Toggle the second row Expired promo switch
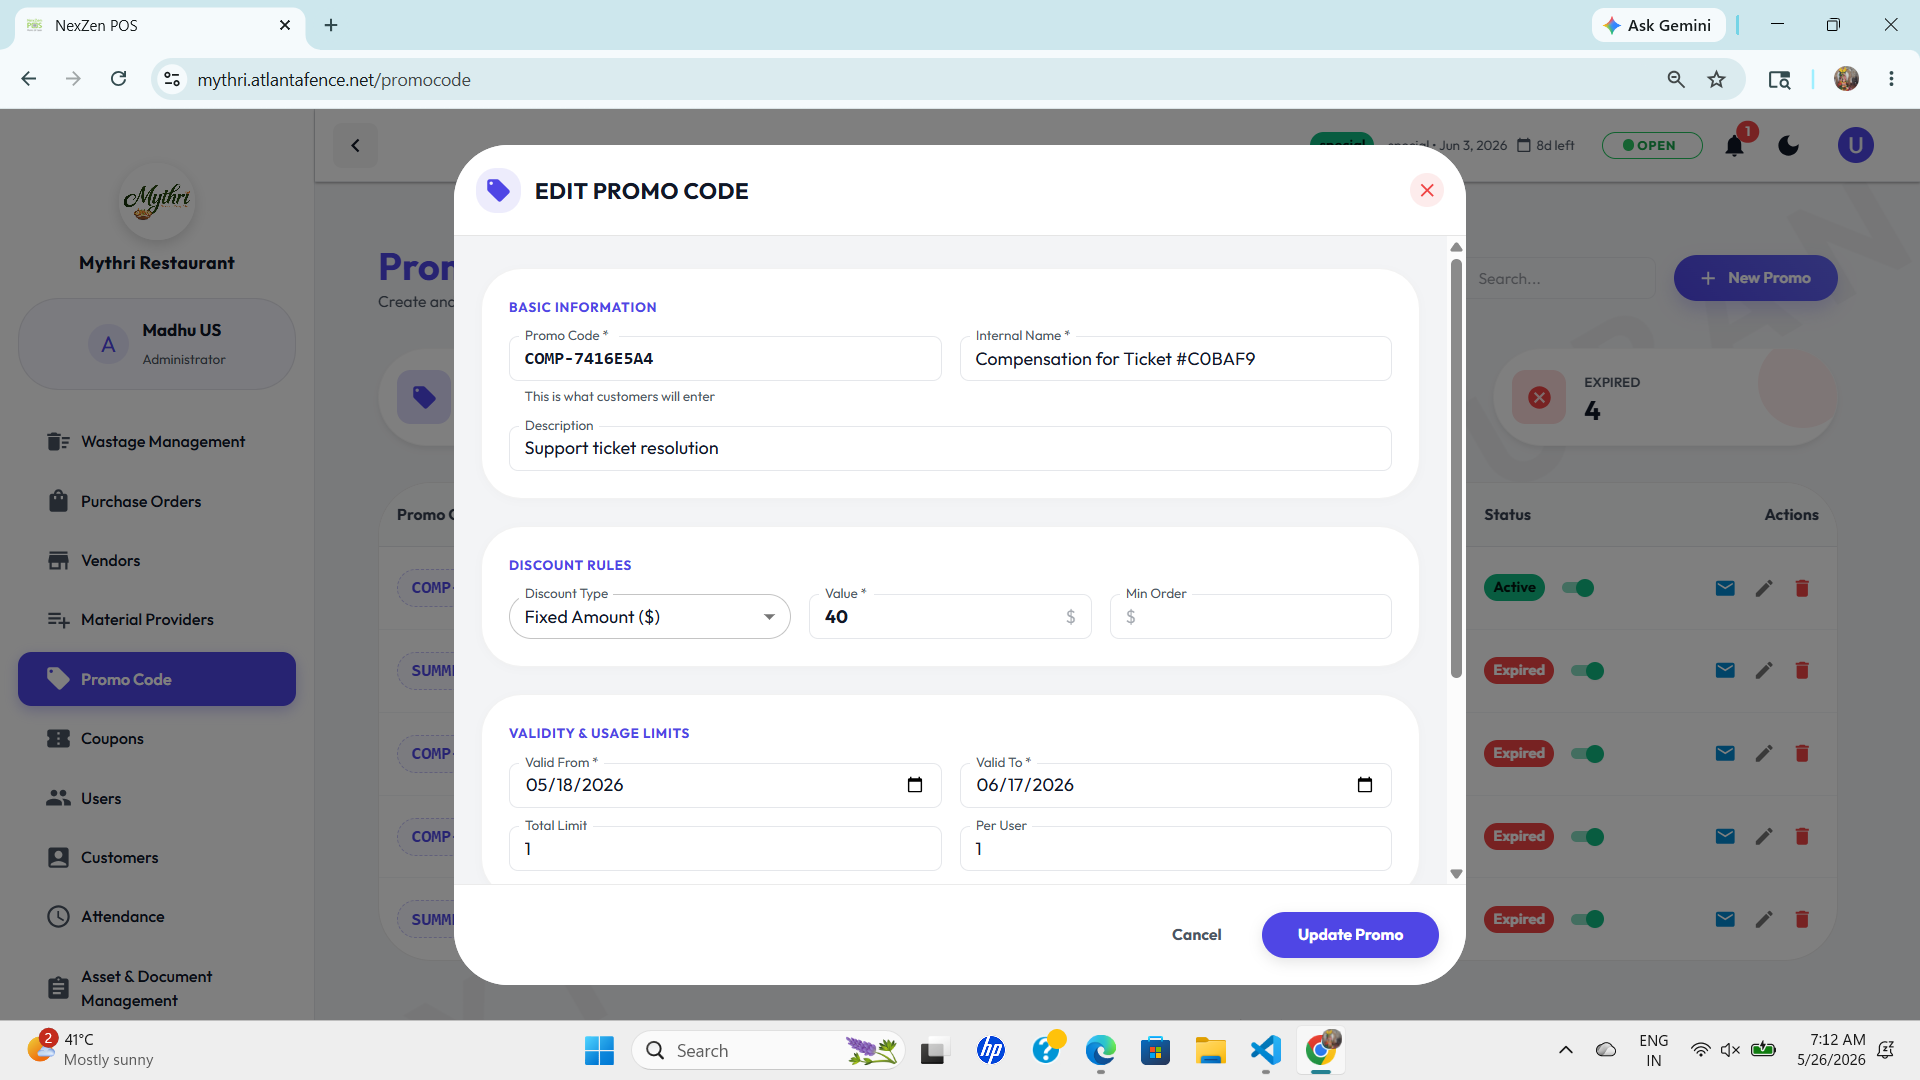Viewport: 1920px width, 1080px height. (1587, 671)
